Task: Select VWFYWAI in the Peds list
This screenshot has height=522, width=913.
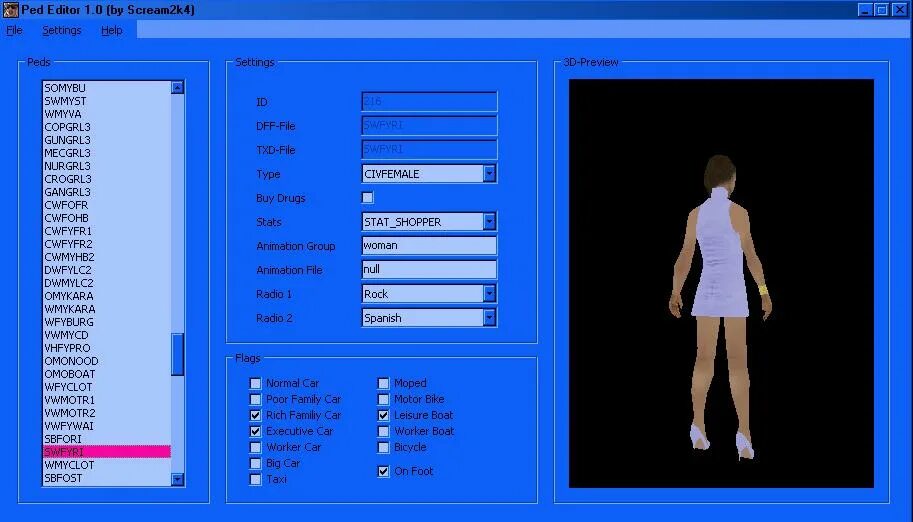Action: click(107, 426)
